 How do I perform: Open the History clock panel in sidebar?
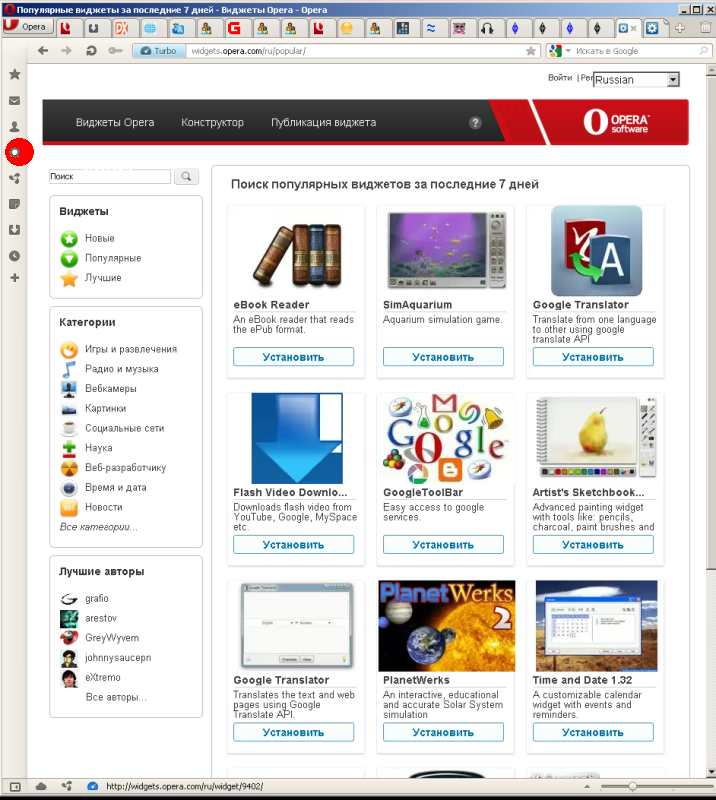point(15,256)
